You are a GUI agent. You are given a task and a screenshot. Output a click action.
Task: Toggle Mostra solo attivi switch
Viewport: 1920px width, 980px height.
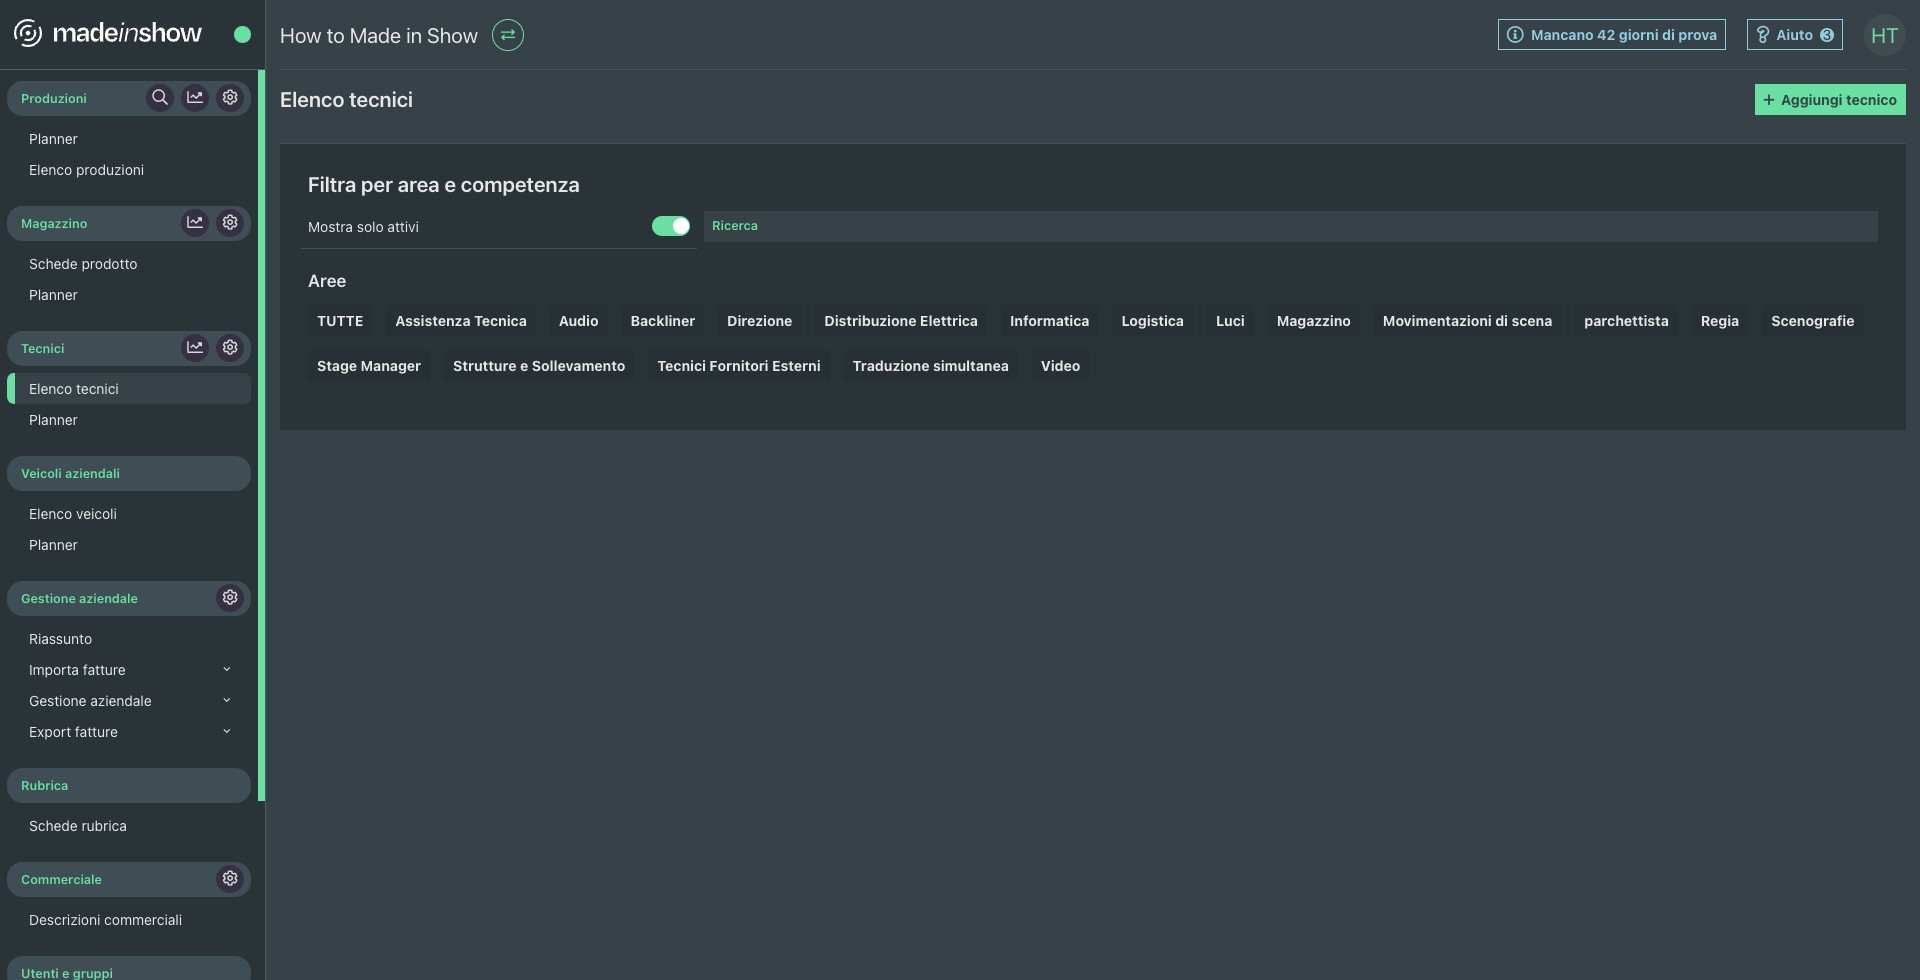click(670, 226)
